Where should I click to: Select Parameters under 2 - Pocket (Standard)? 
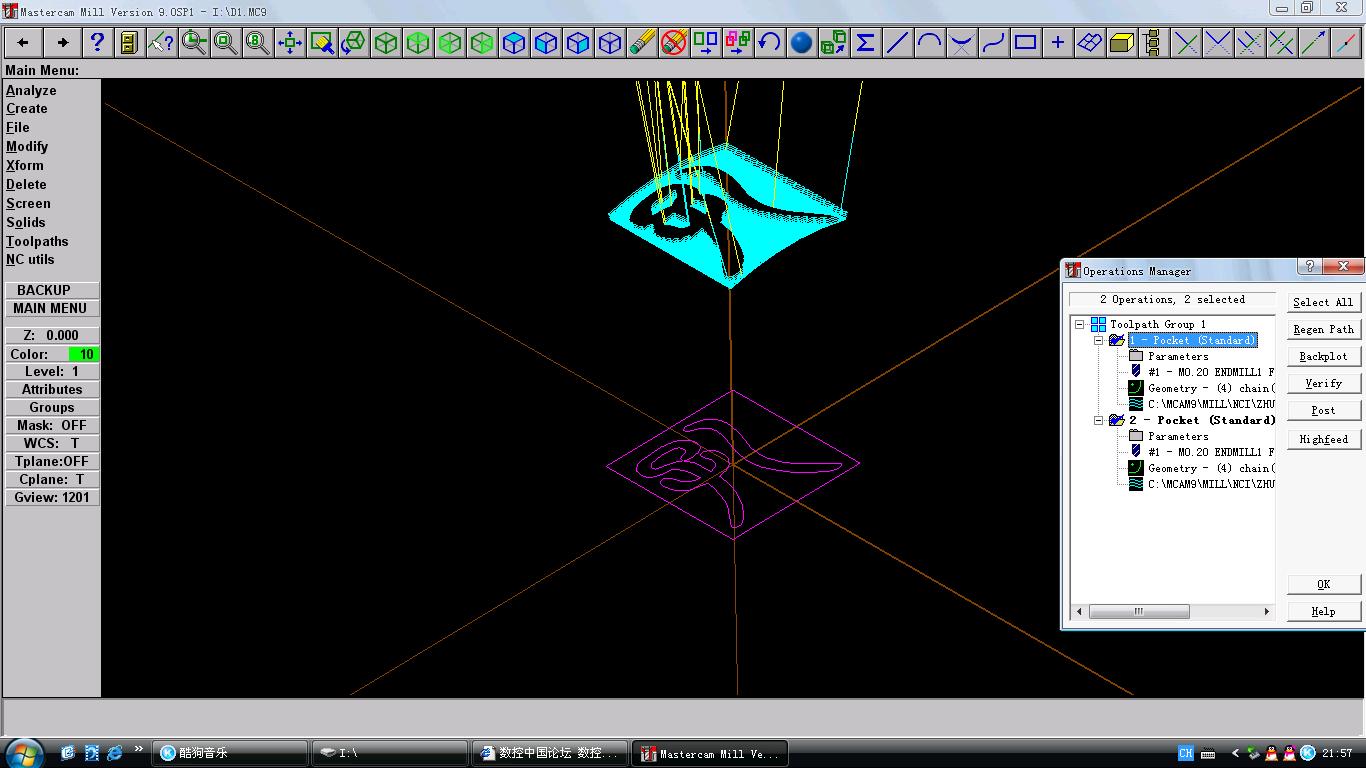tap(1178, 436)
